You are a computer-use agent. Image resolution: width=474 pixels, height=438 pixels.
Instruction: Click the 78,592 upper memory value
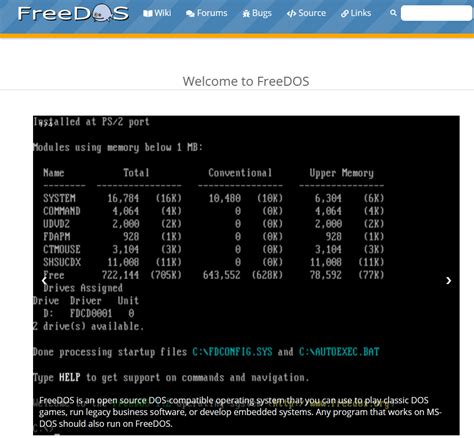(x=326, y=275)
